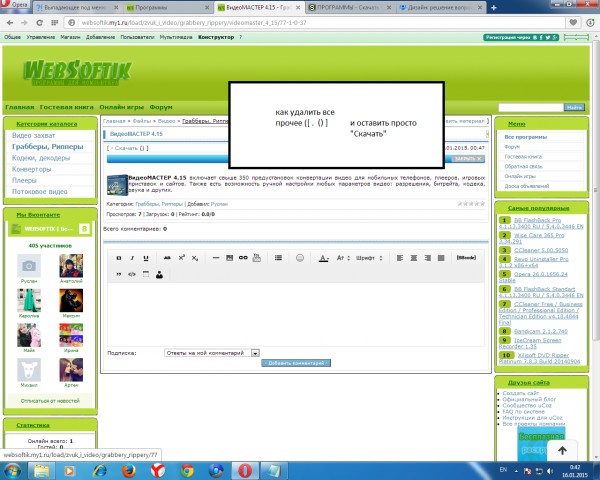Open Google Chrome from the taskbar
Viewport: 600px width, 480px height.
click(x=187, y=471)
